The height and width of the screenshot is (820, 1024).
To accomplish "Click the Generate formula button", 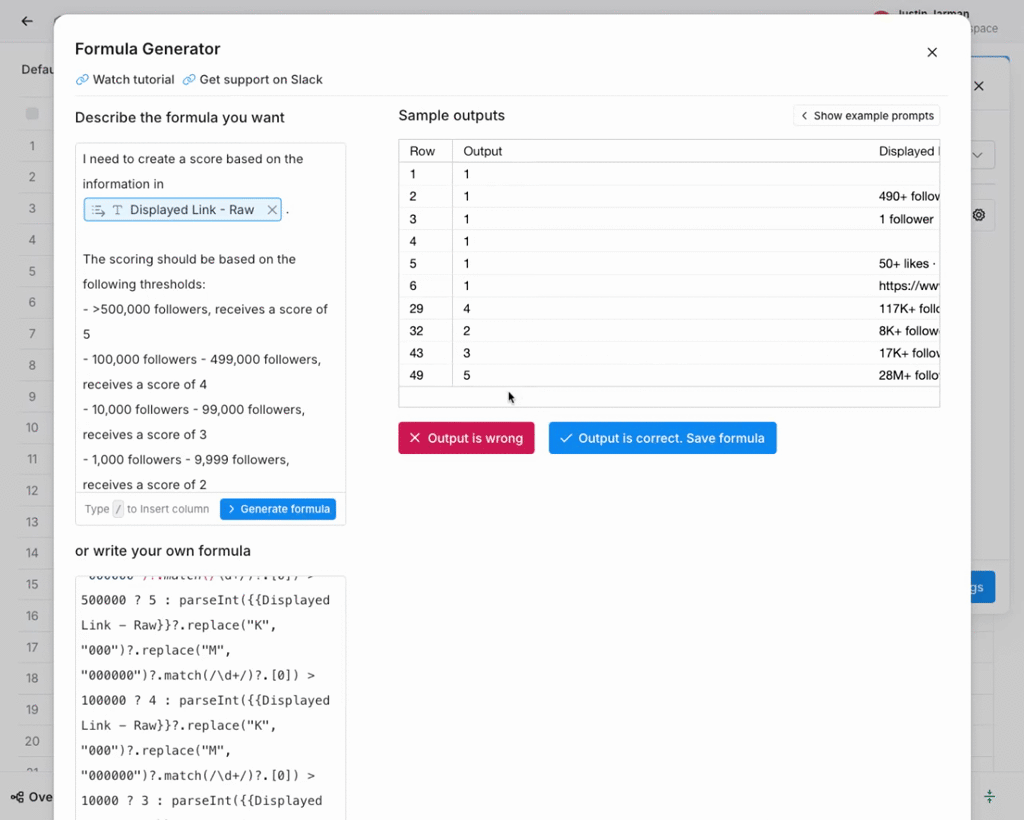I will (278, 509).
